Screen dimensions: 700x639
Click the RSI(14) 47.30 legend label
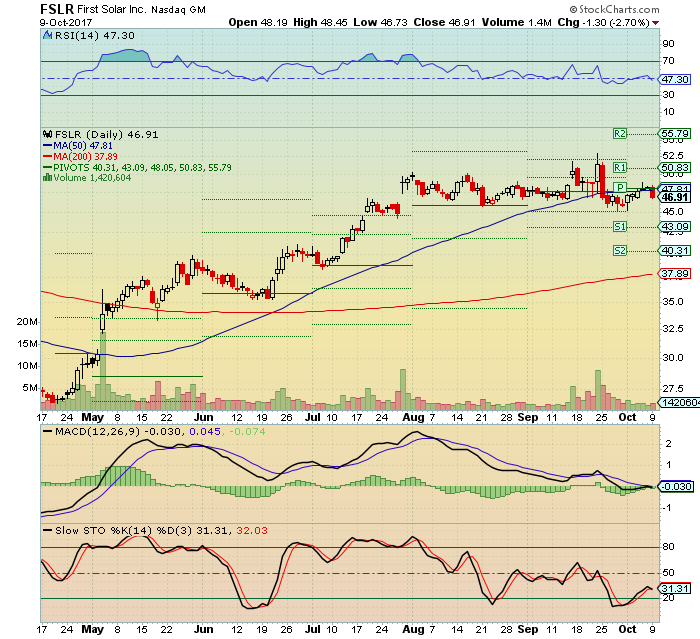point(94,35)
